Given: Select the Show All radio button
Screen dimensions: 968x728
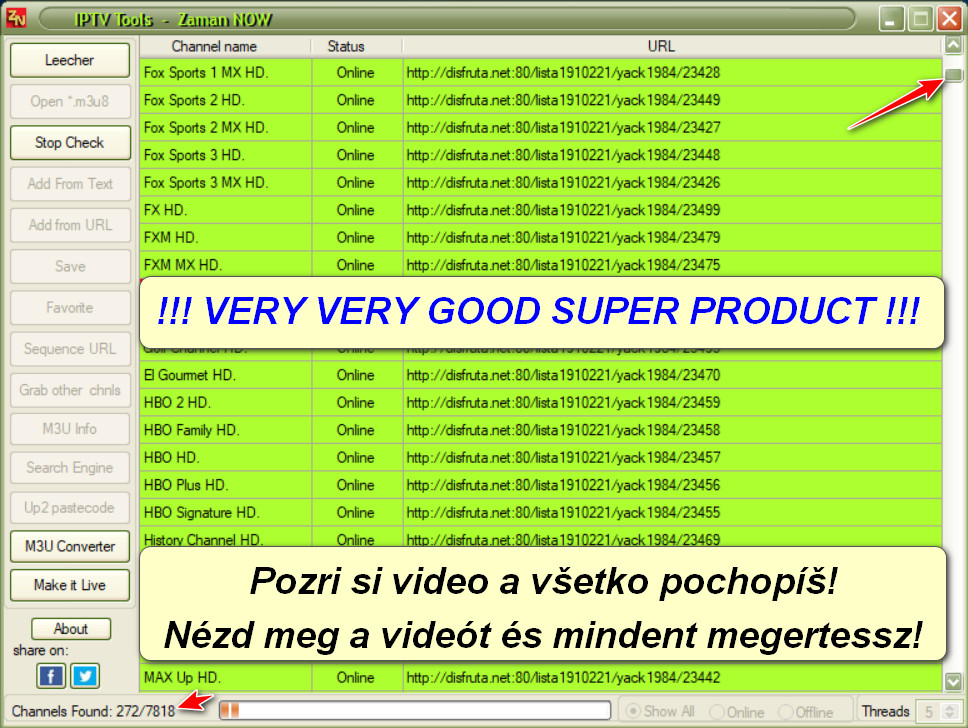Looking at the screenshot, I should tap(659, 711).
